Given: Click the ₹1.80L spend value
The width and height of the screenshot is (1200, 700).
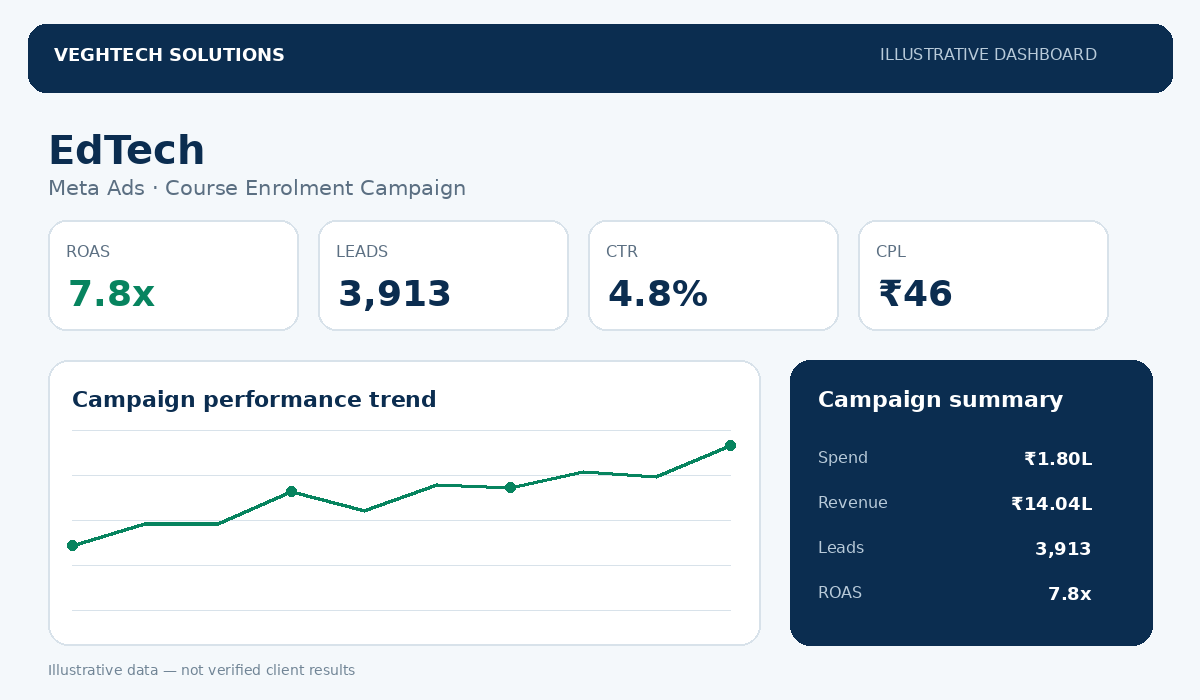Looking at the screenshot, I should click(1058, 459).
